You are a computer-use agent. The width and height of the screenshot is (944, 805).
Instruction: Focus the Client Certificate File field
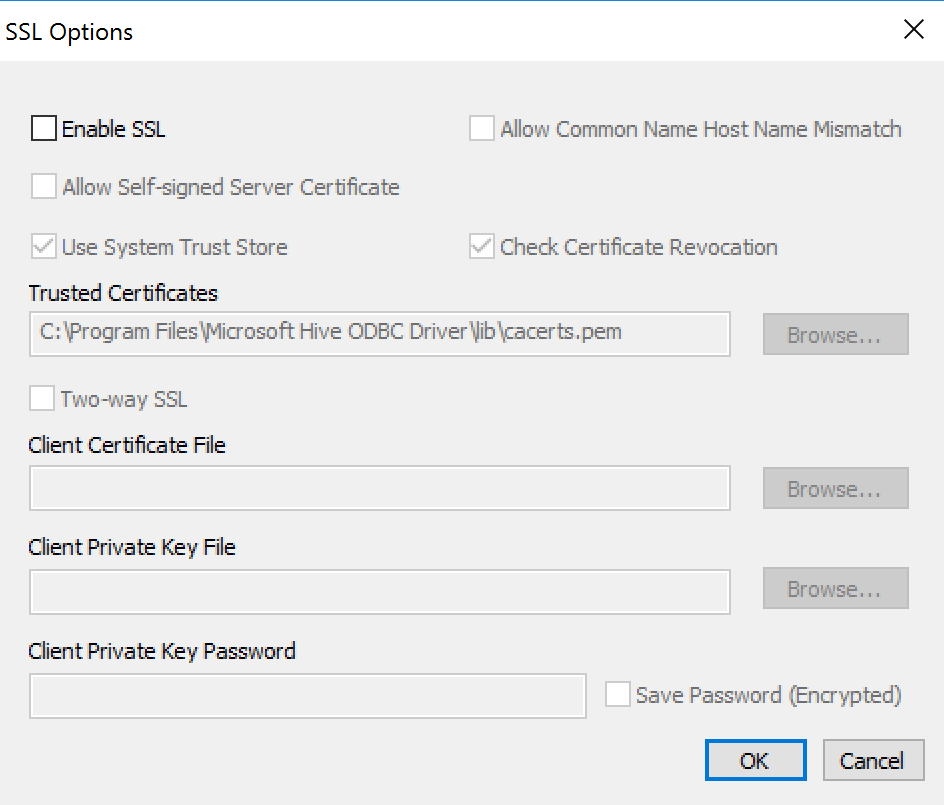tap(380, 488)
